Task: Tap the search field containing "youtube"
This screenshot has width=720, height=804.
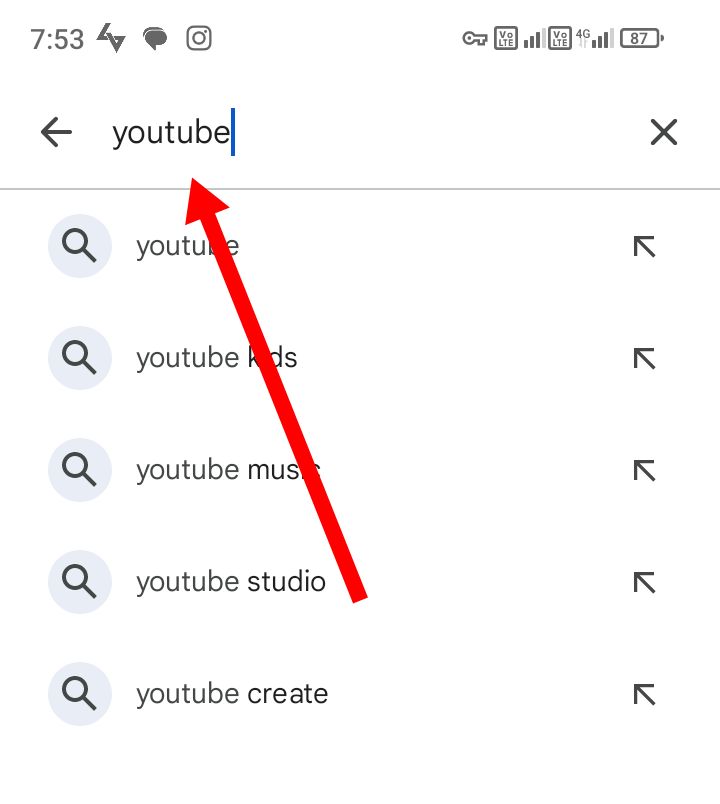Action: coord(380,132)
